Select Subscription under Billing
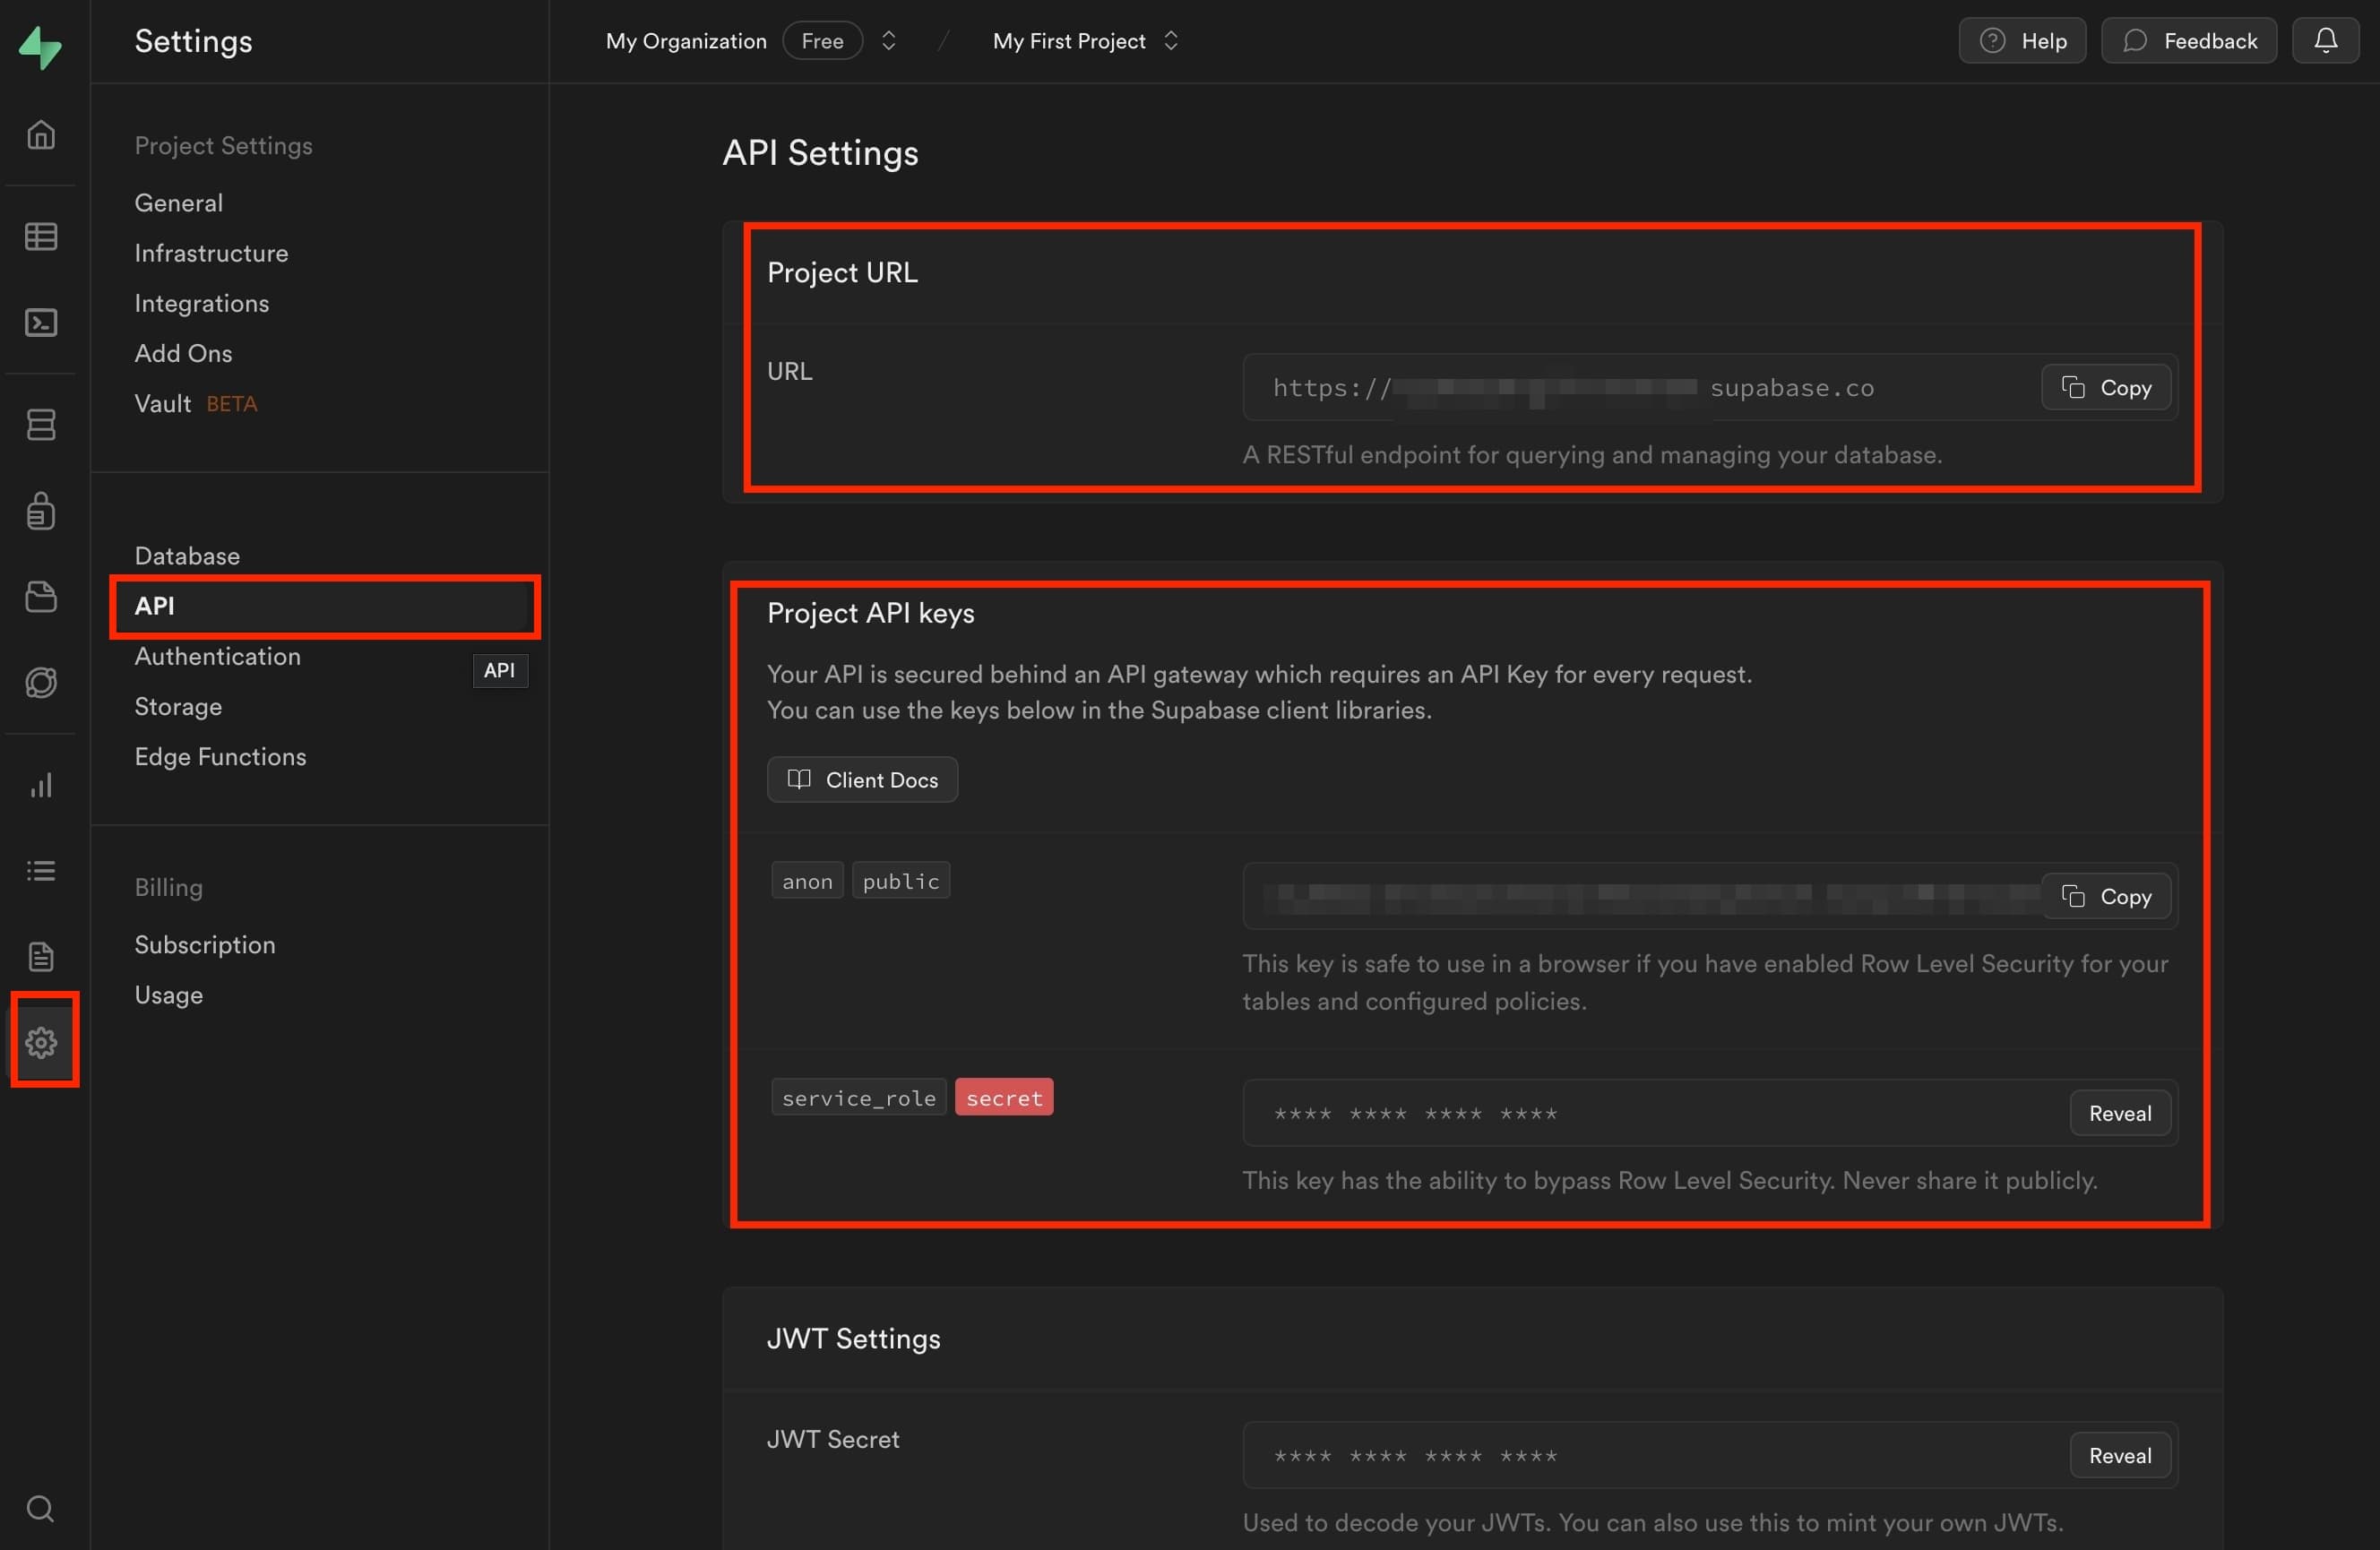This screenshot has width=2380, height=1550. click(205, 945)
